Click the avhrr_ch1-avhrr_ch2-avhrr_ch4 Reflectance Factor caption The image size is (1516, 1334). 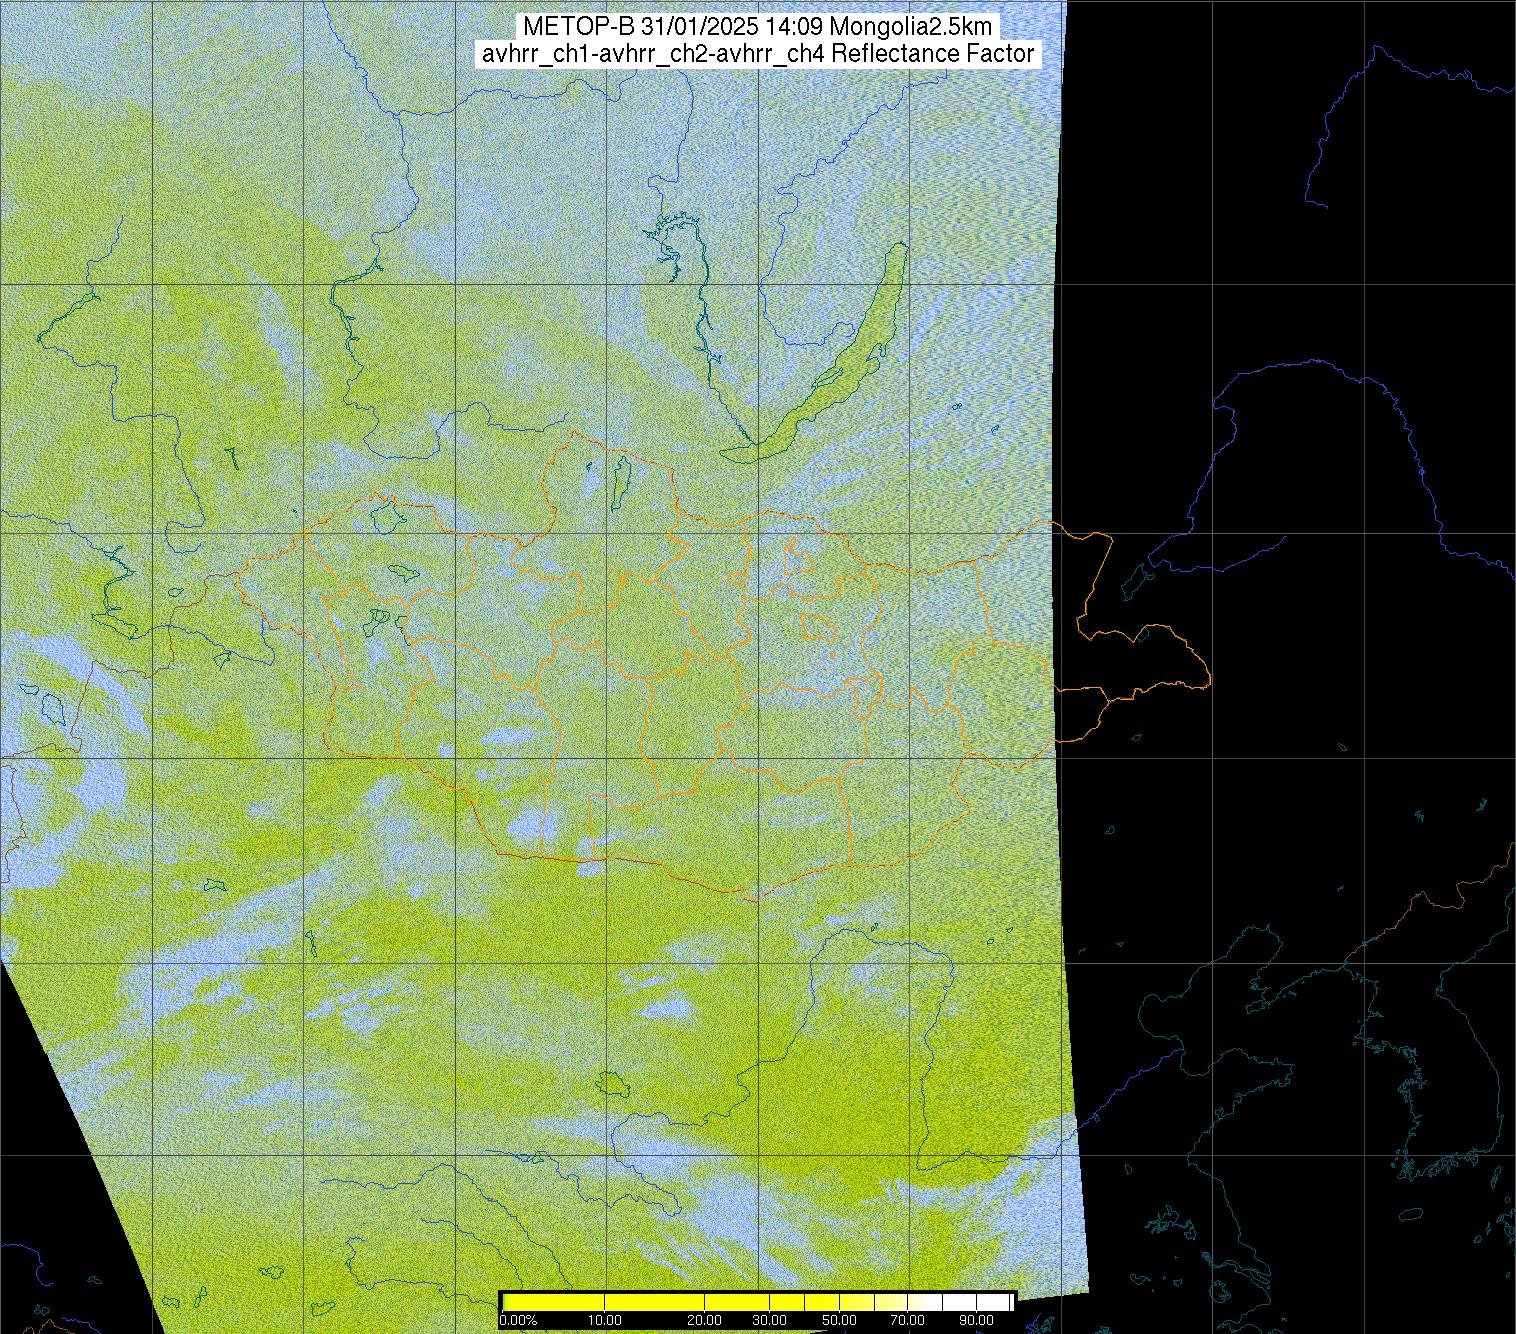click(758, 54)
